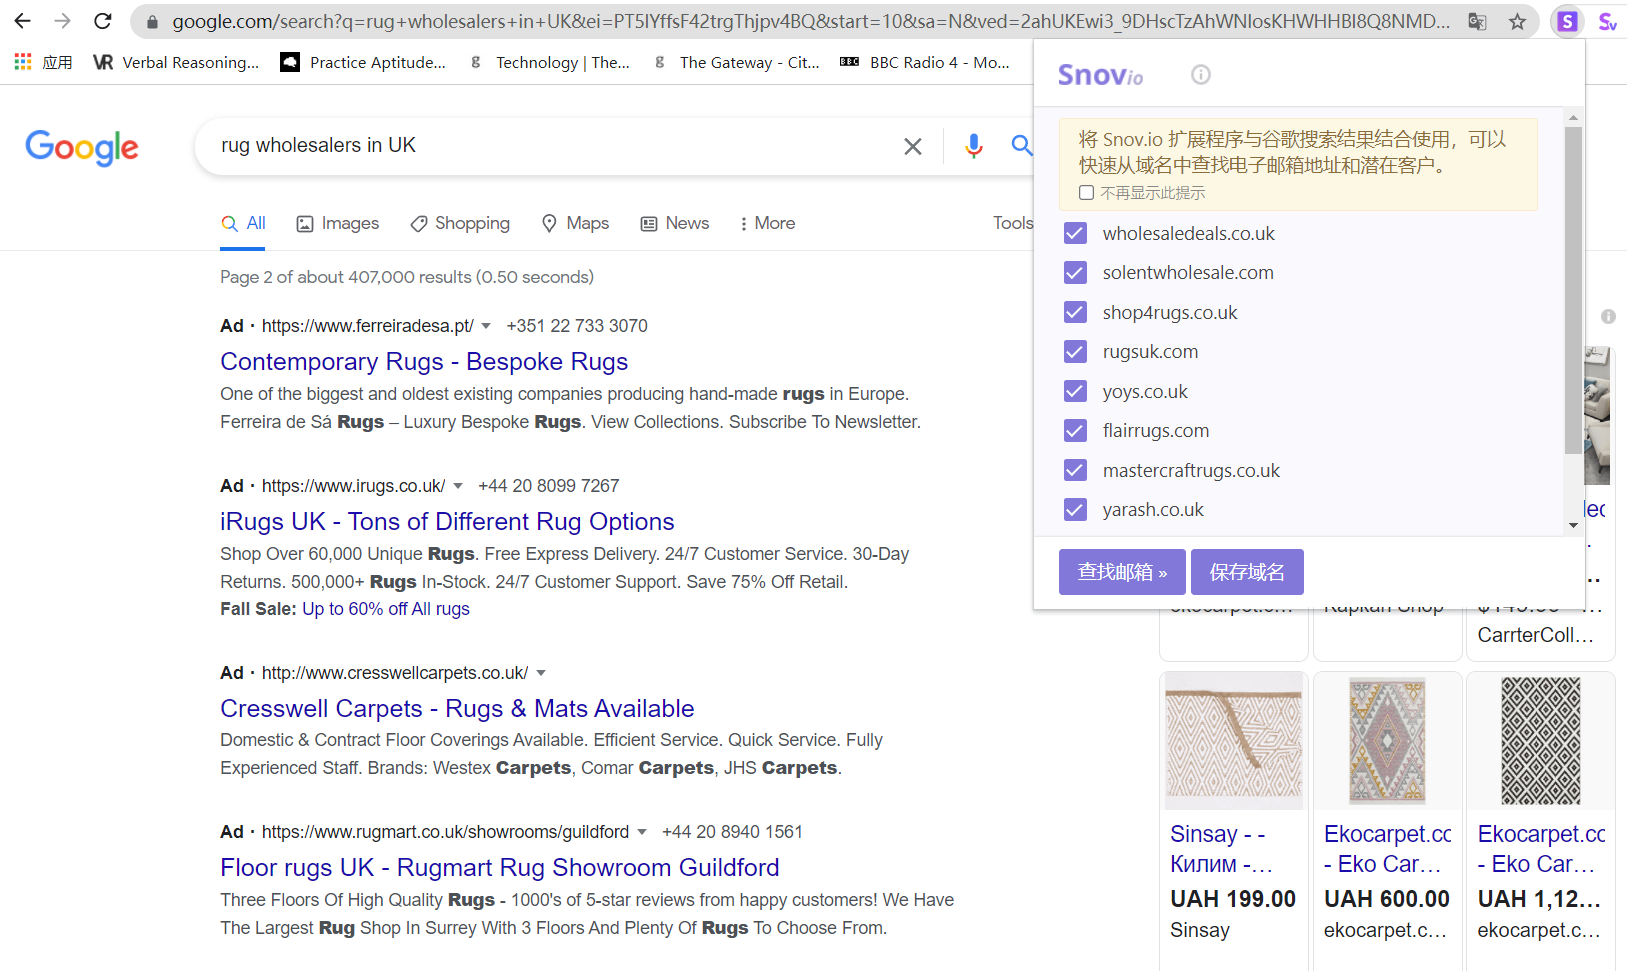Bookmark this page with the star

pyautogui.click(x=1517, y=21)
